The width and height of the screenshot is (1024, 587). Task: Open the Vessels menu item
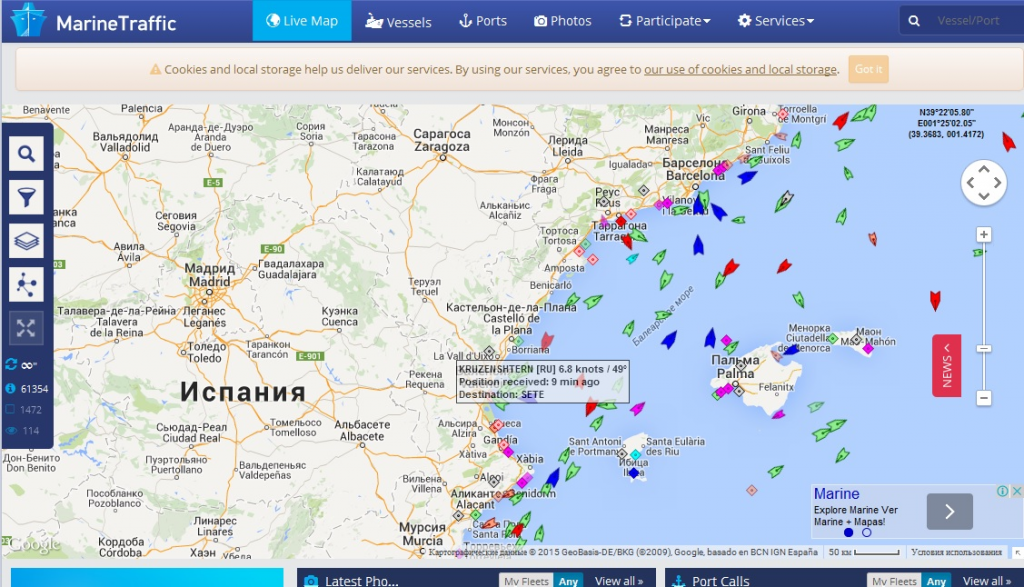(398, 21)
